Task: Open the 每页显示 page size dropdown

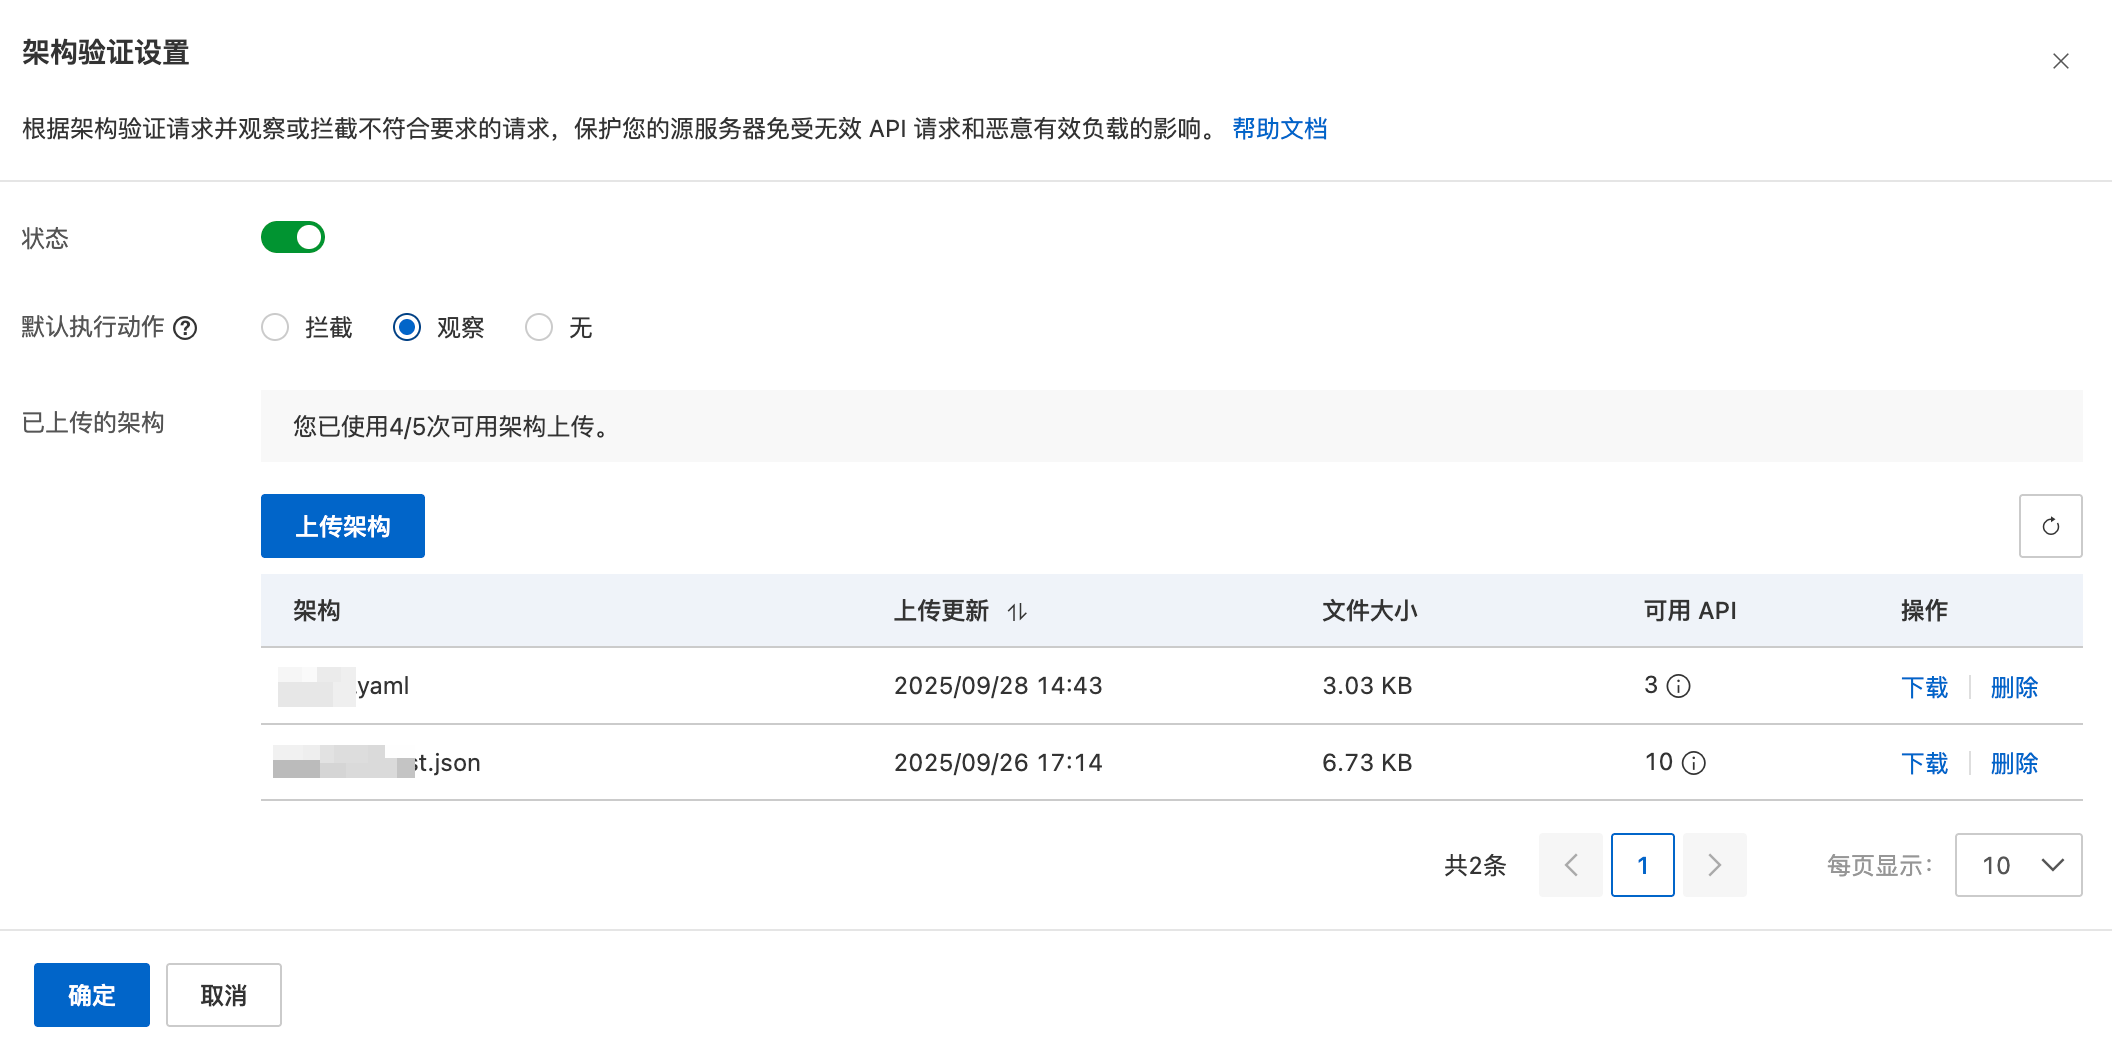Action: tap(2018, 865)
